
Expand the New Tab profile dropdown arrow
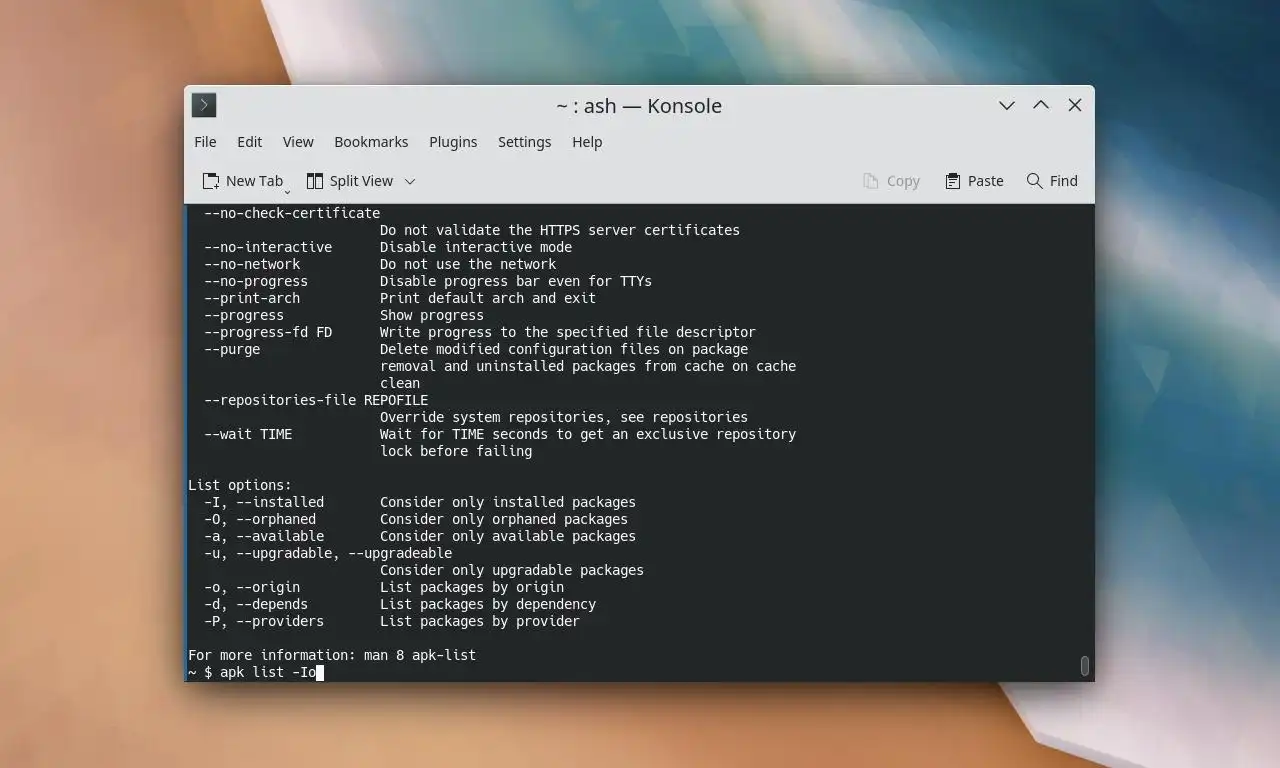click(x=288, y=190)
